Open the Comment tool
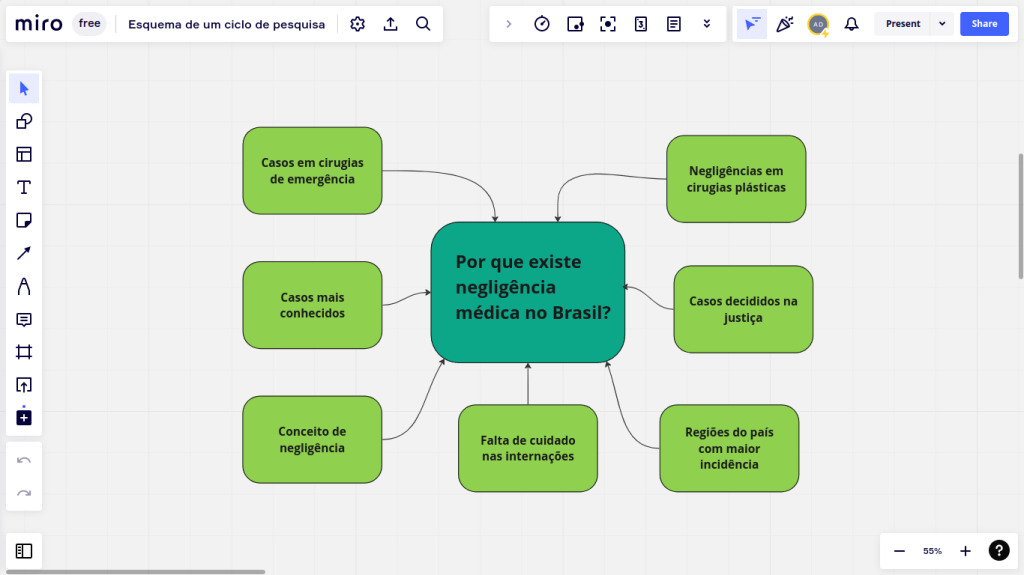Image resolution: width=1024 pixels, height=575 pixels. click(24, 319)
